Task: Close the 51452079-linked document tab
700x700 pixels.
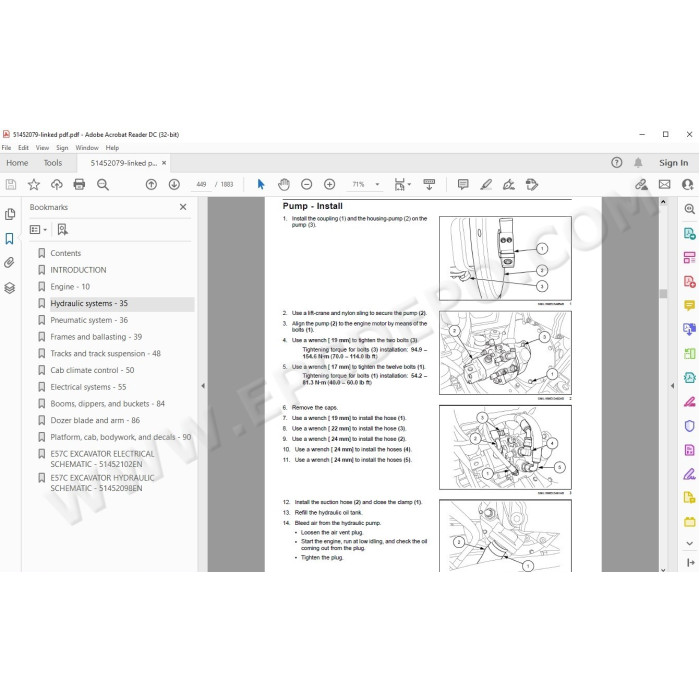Action: (x=164, y=163)
